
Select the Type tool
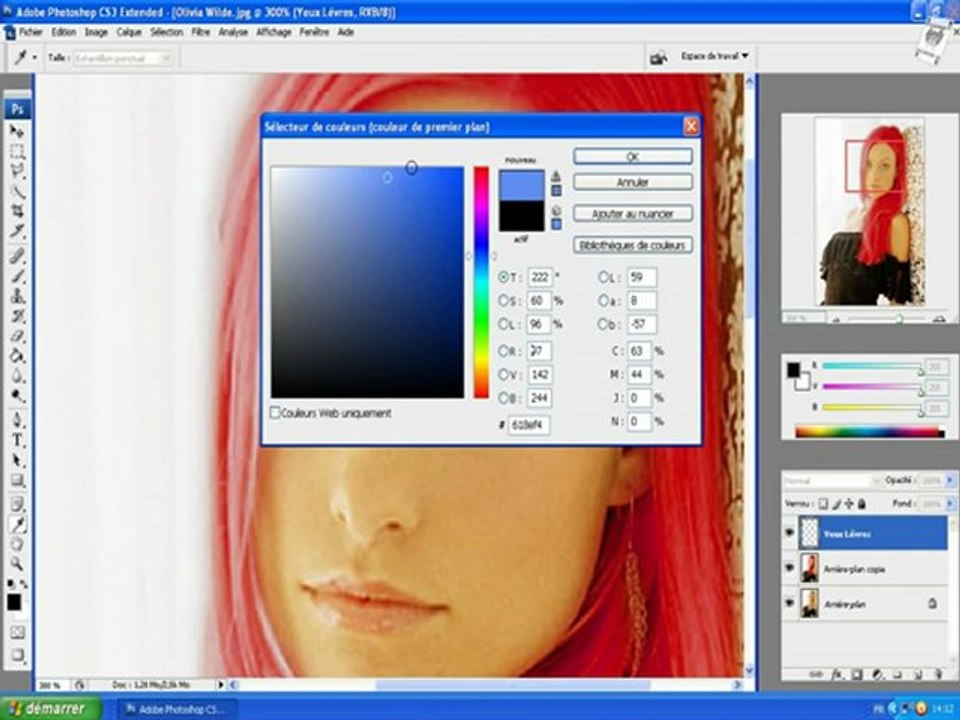[x=17, y=441]
